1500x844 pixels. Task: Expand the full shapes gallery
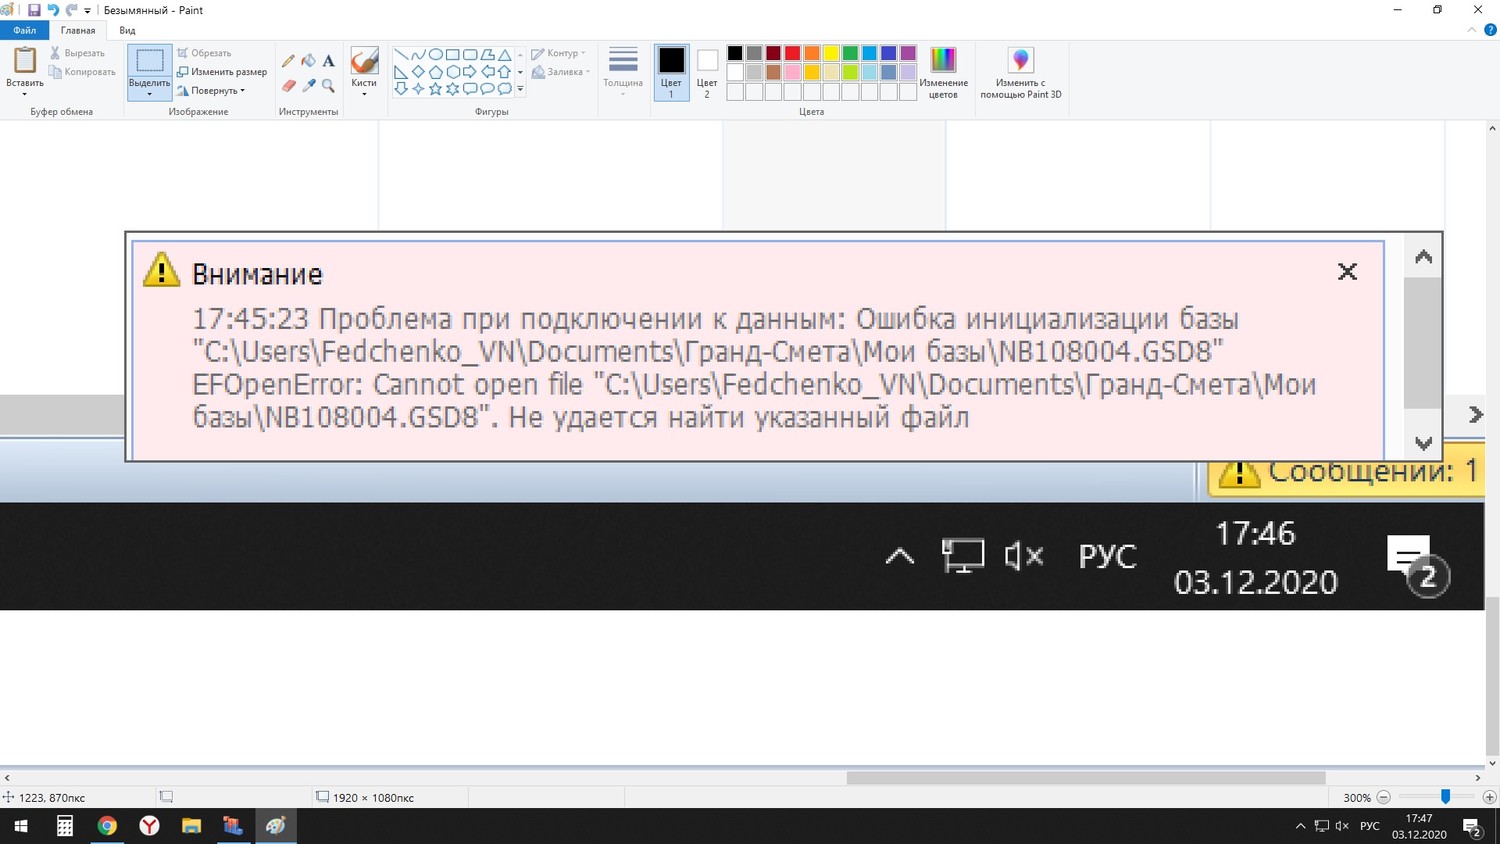pyautogui.click(x=520, y=89)
